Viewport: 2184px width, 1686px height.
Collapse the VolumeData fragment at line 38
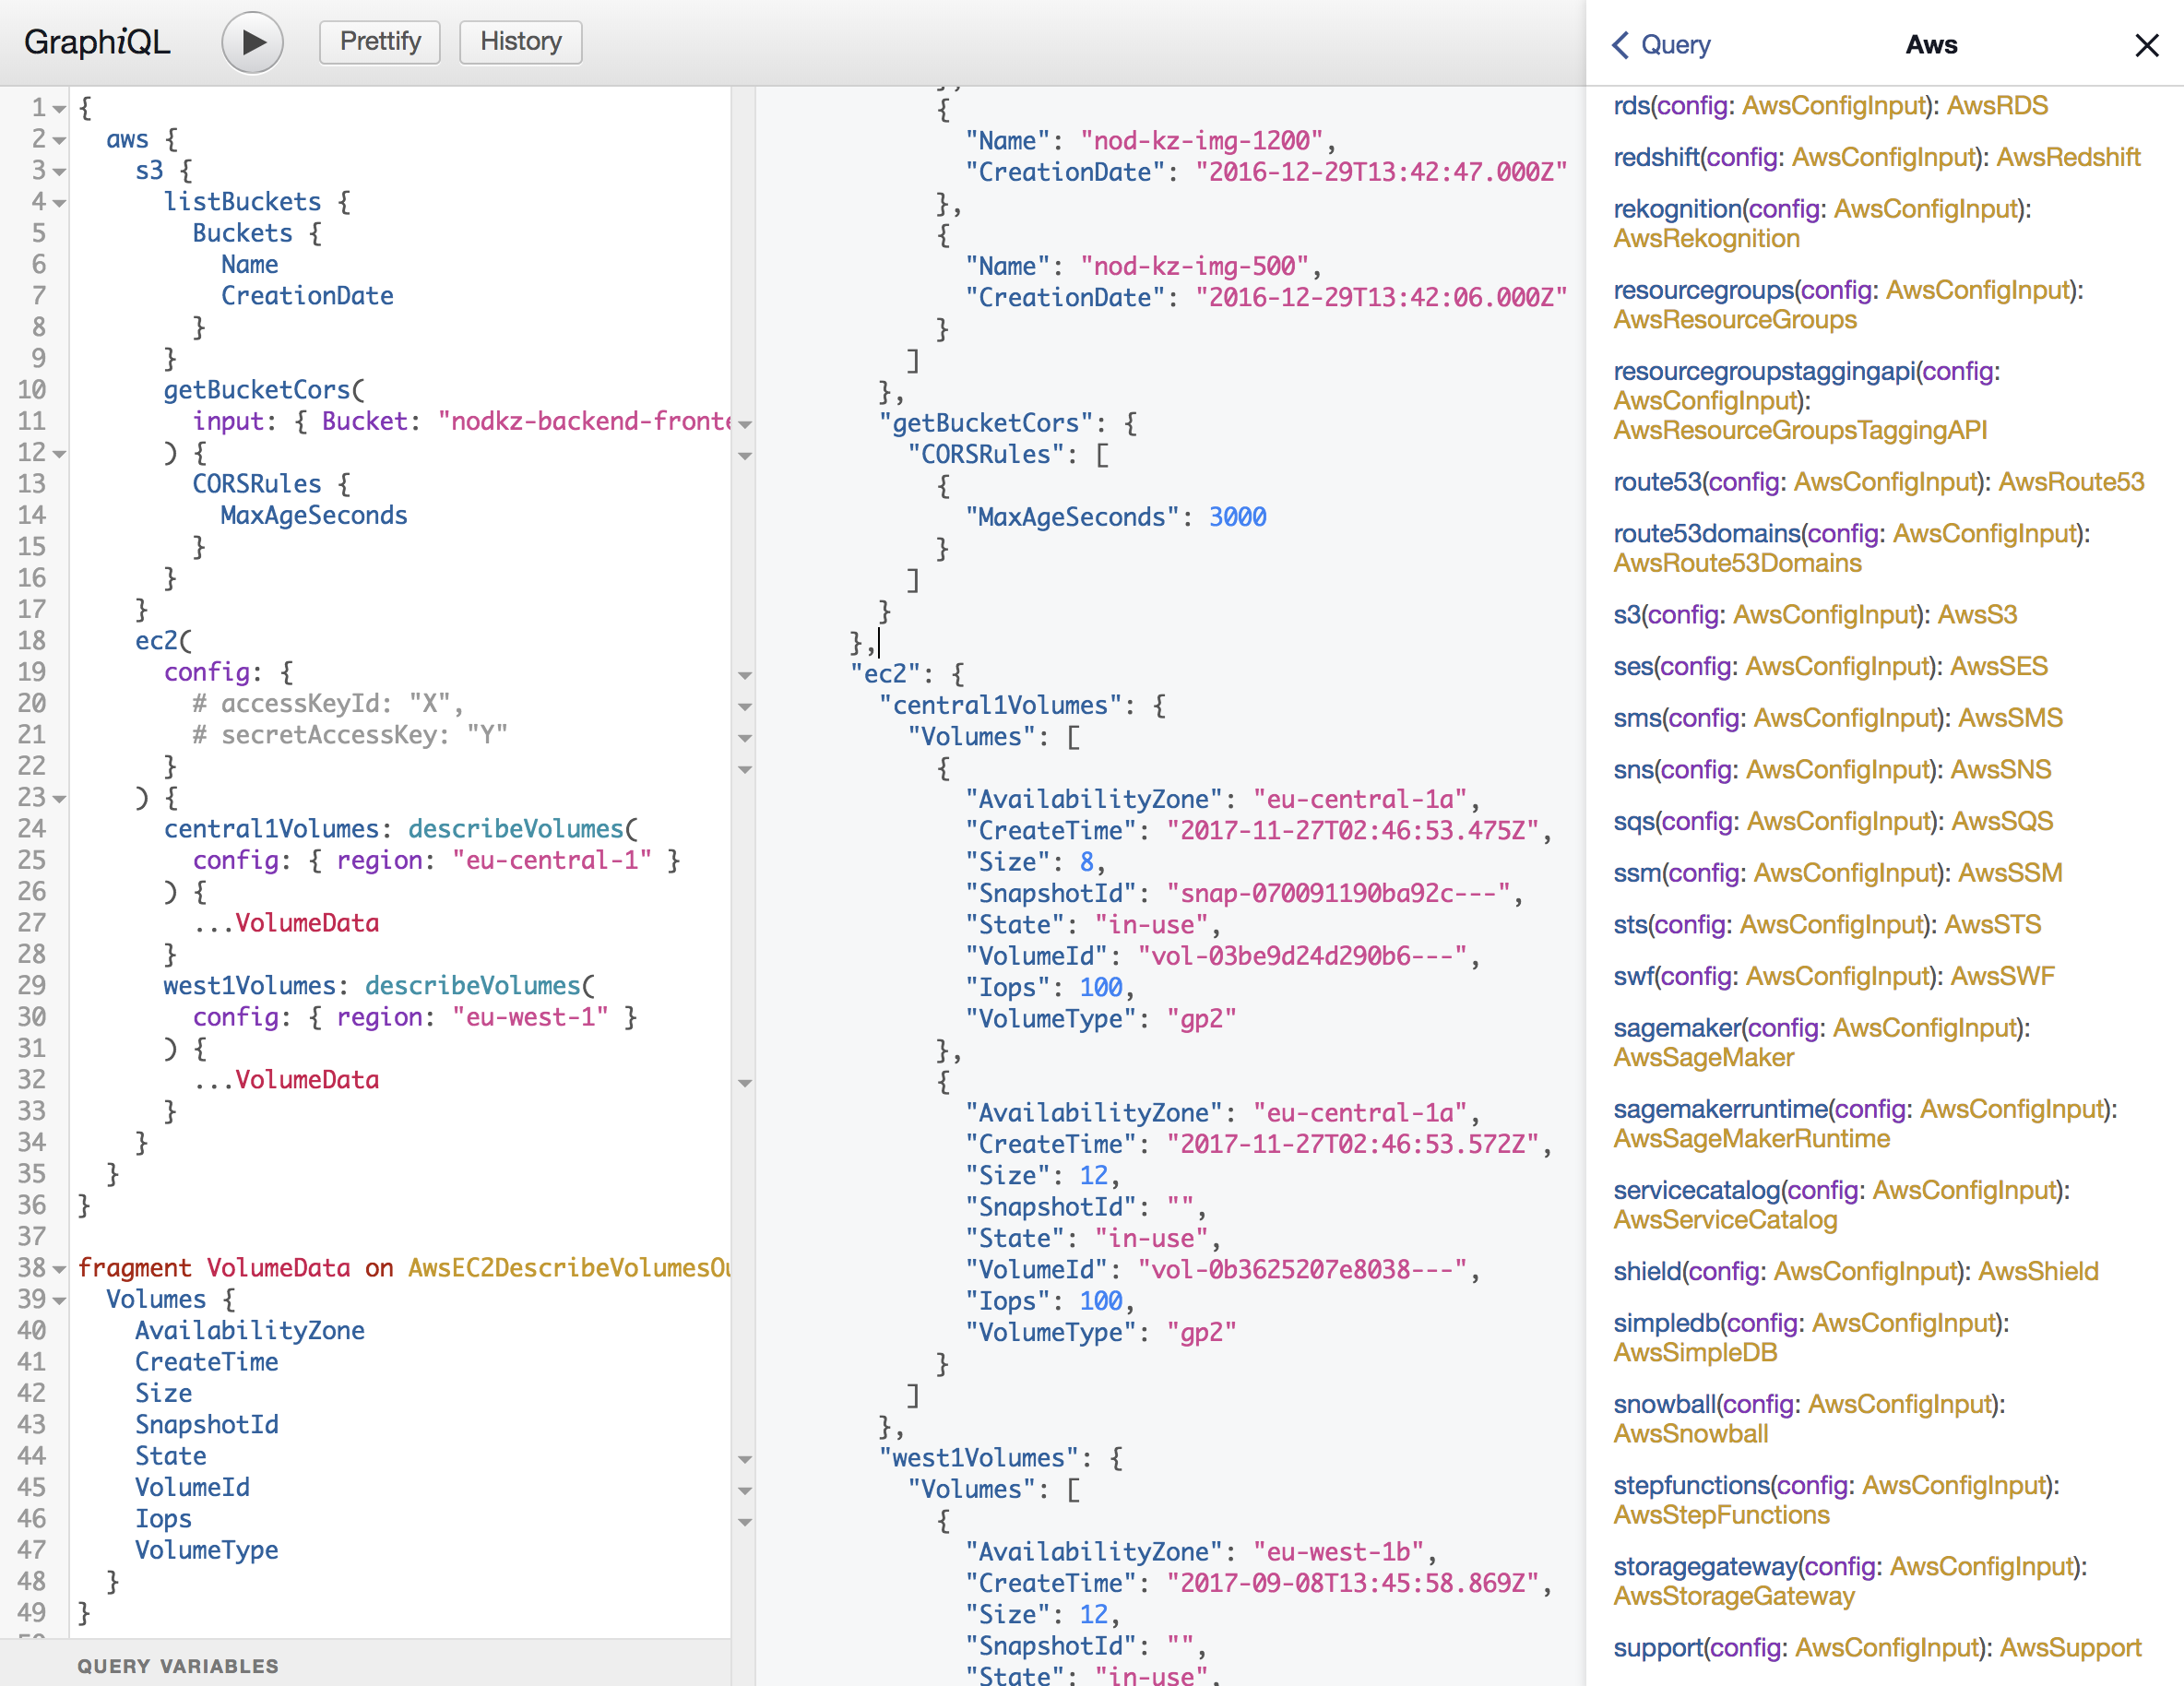[59, 1269]
